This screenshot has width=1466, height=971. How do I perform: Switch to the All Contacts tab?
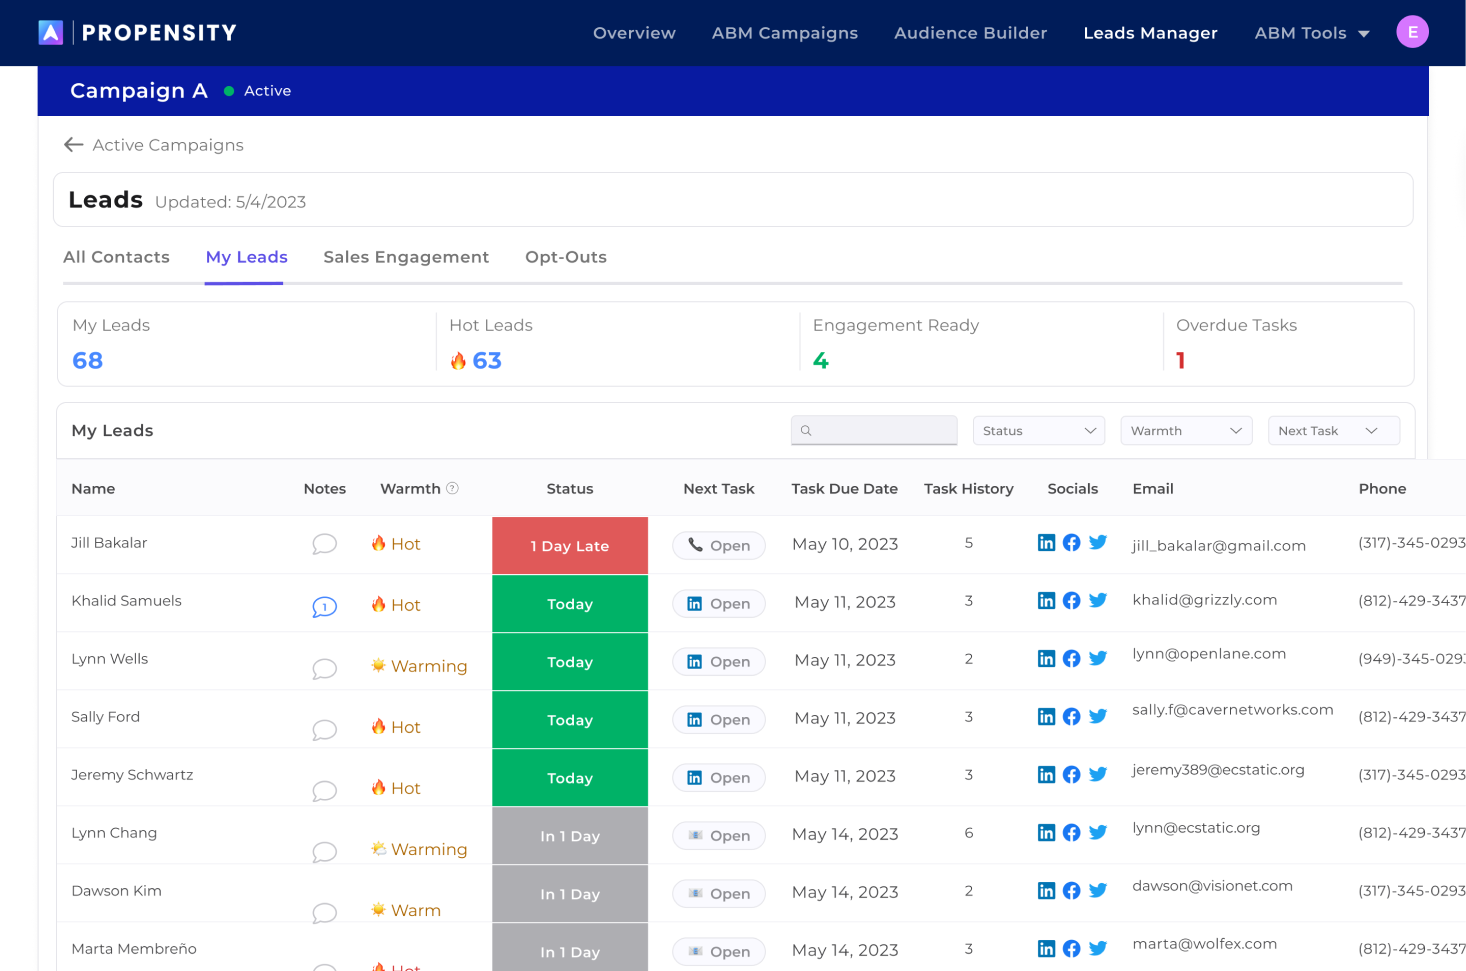pos(116,257)
